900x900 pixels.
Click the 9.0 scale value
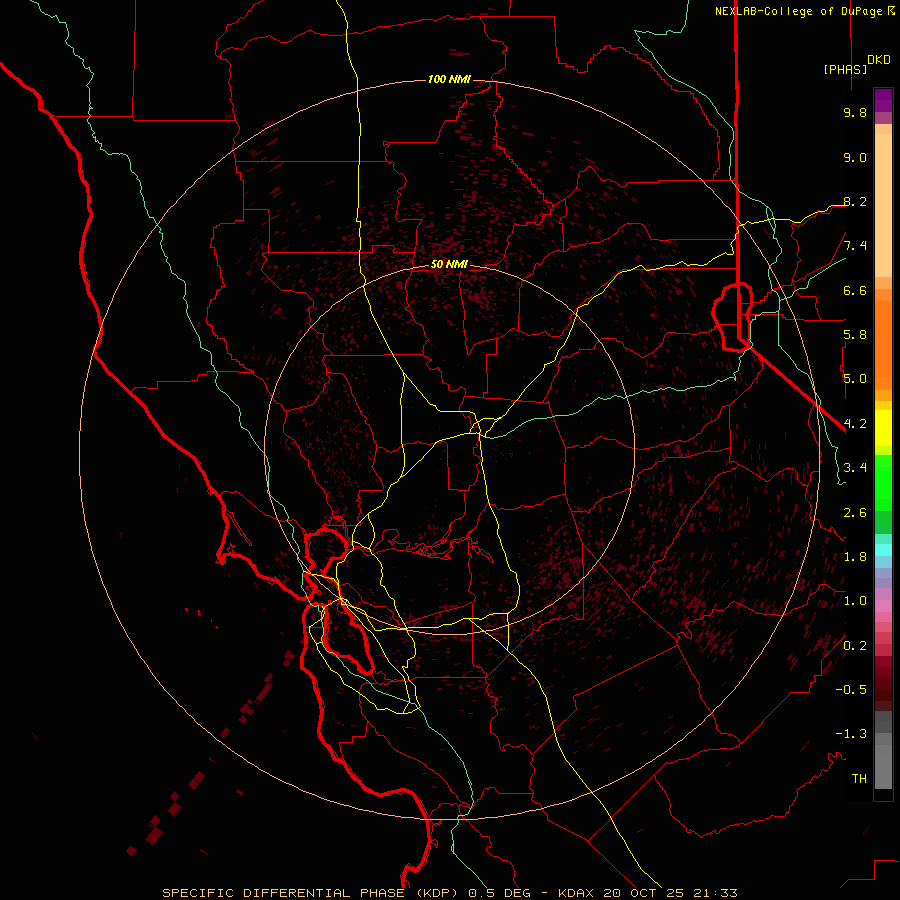coord(855,157)
